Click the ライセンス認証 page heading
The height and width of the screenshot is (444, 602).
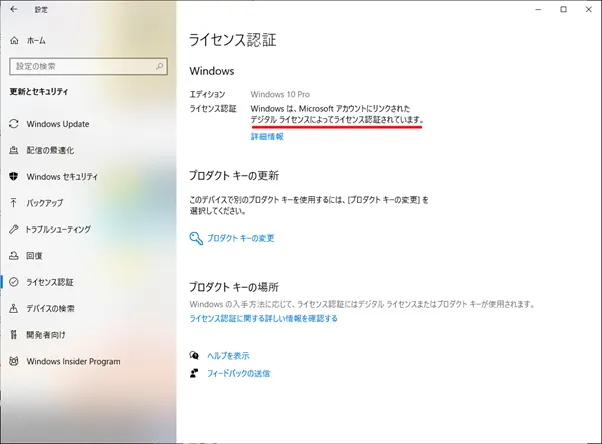pyautogui.click(x=233, y=40)
